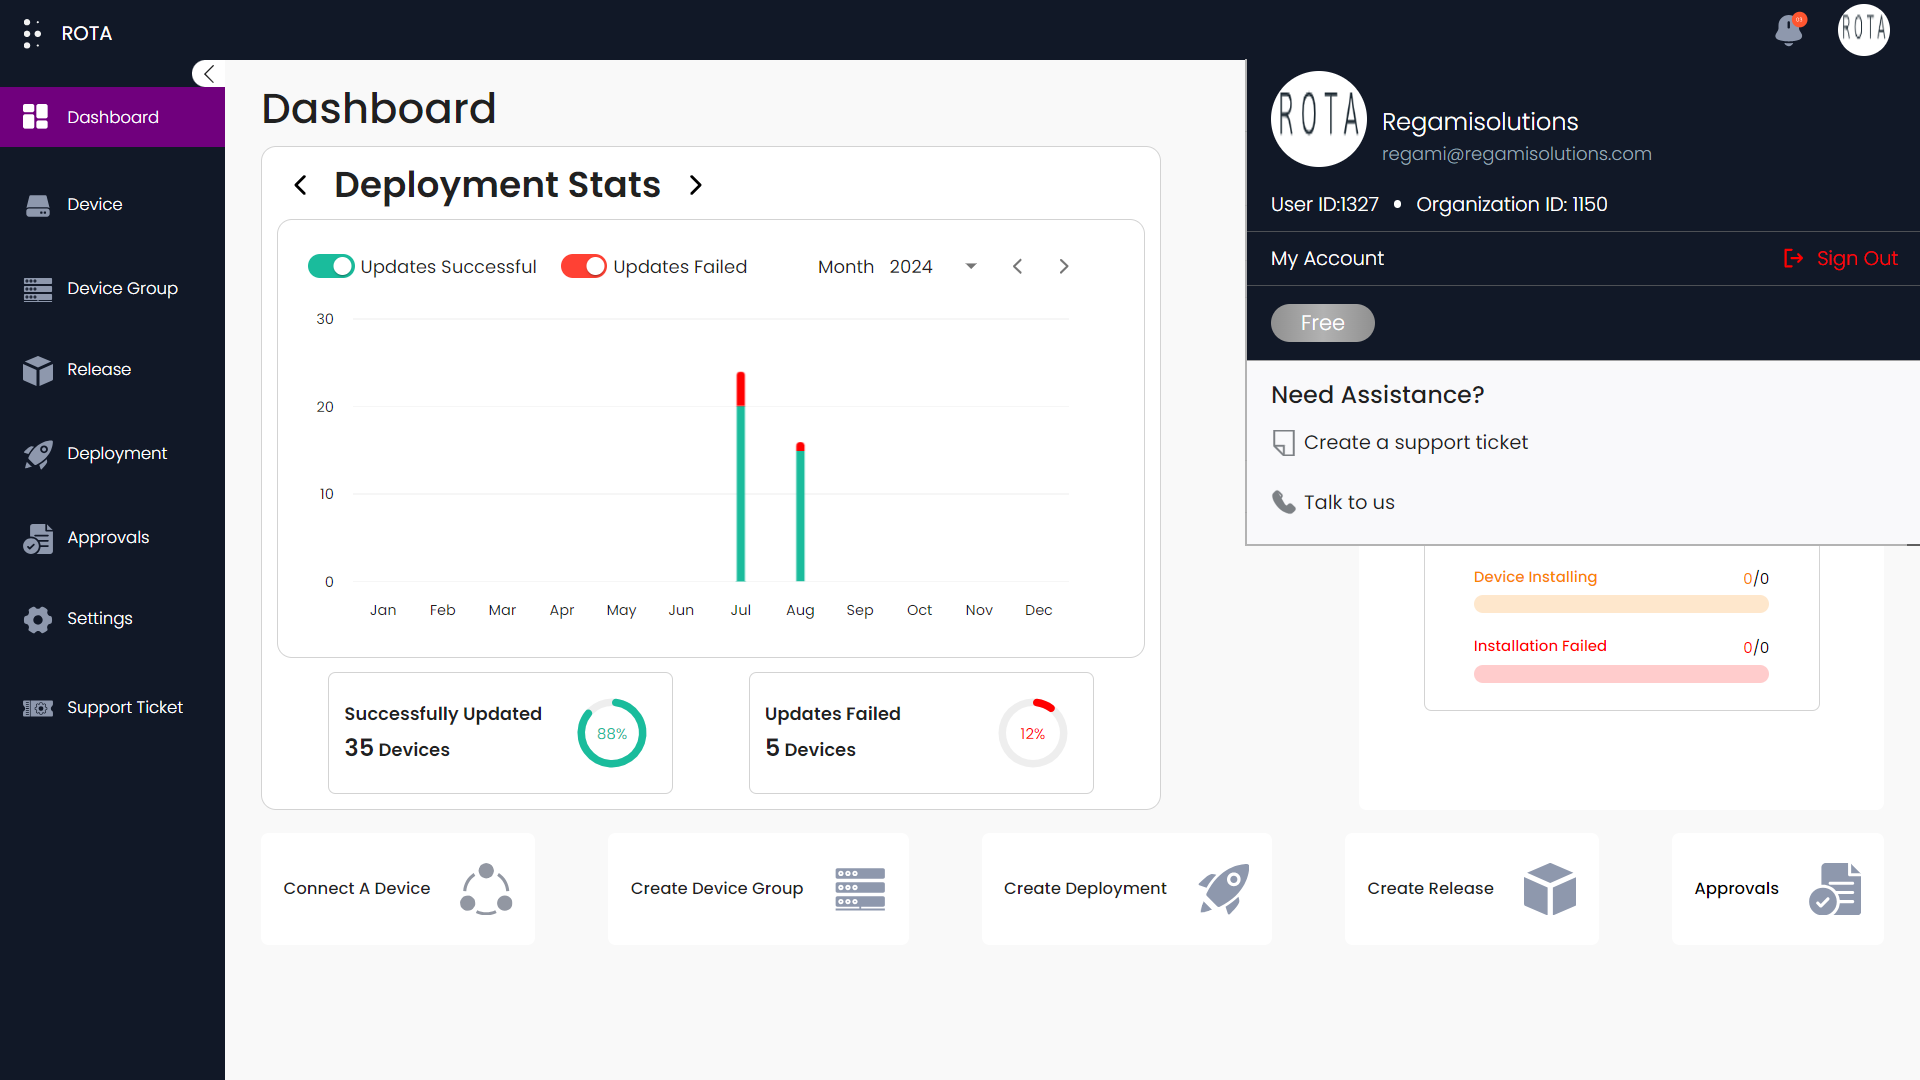The image size is (1920, 1080).
Task: Click the Connect A Device nodes icon
Action: point(486,888)
